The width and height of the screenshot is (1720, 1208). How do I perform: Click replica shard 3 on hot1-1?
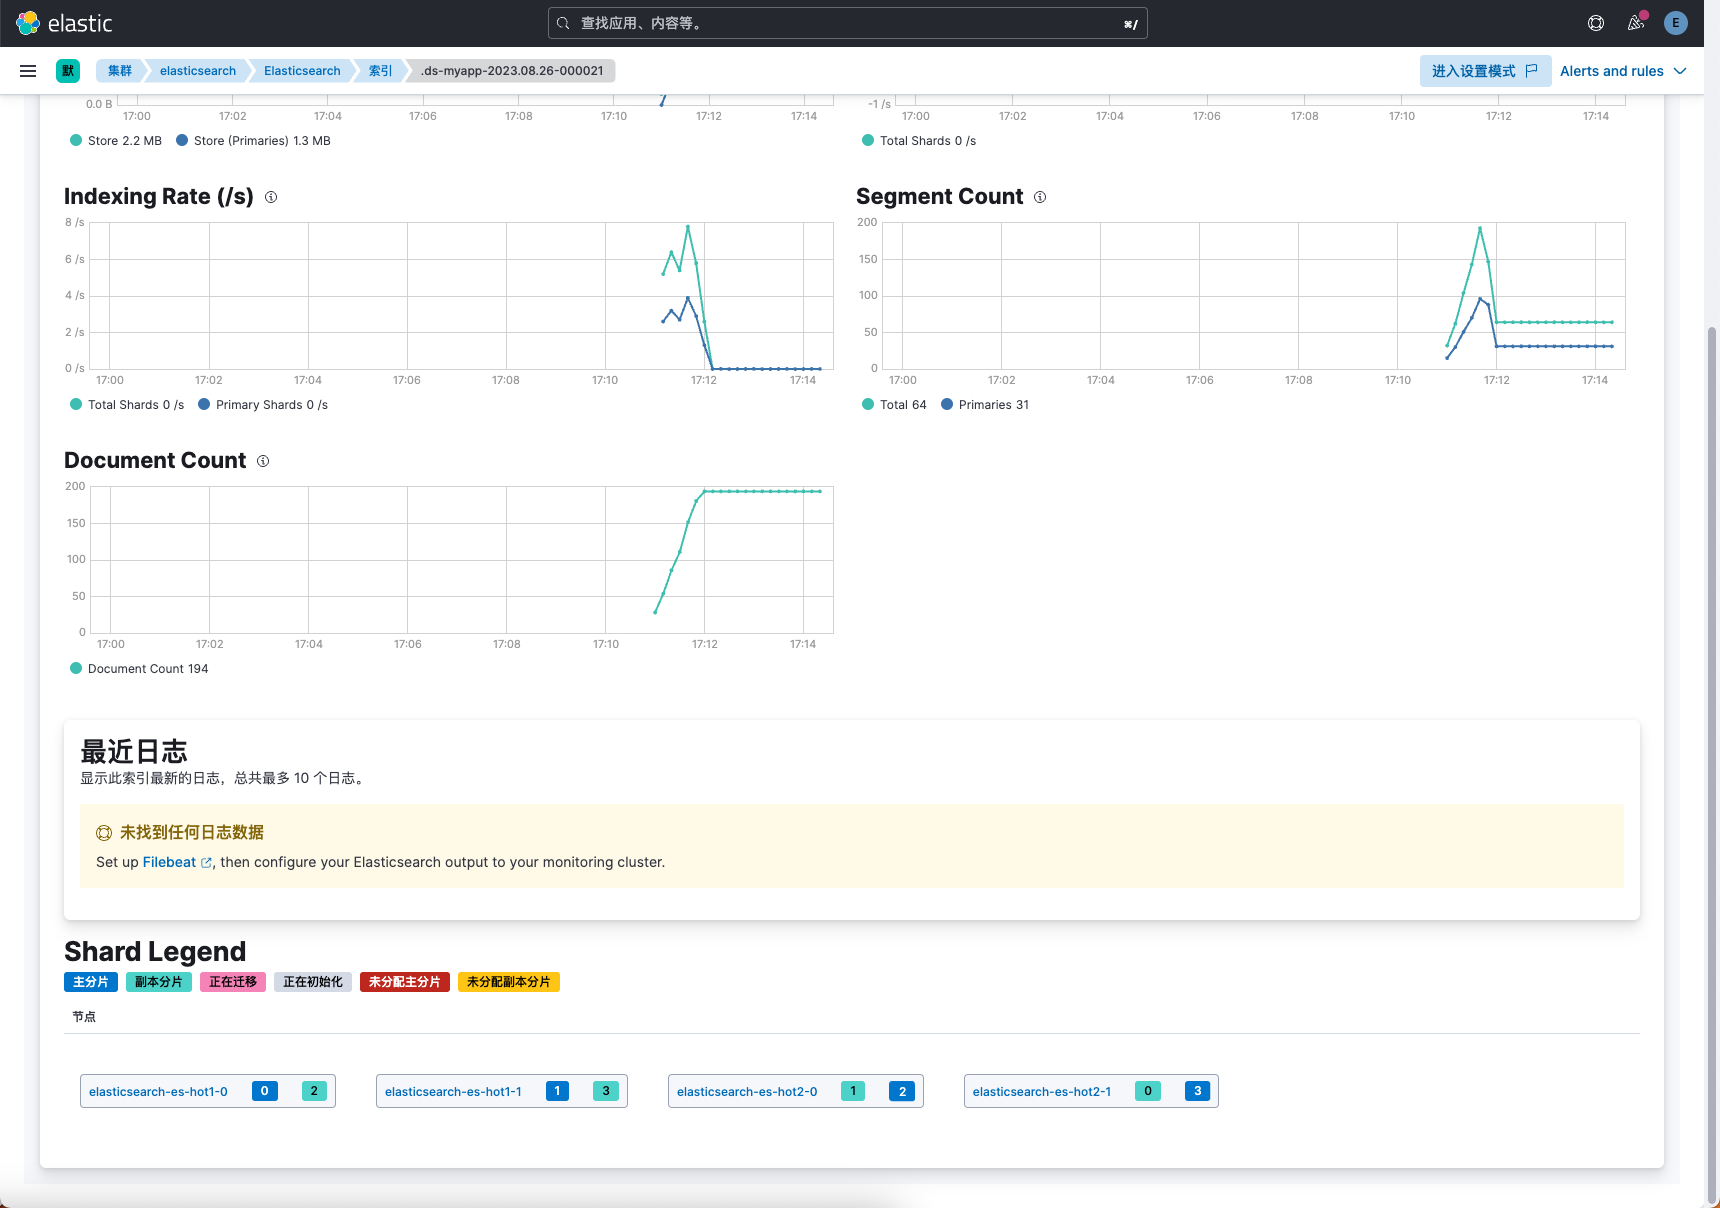[x=606, y=1091]
